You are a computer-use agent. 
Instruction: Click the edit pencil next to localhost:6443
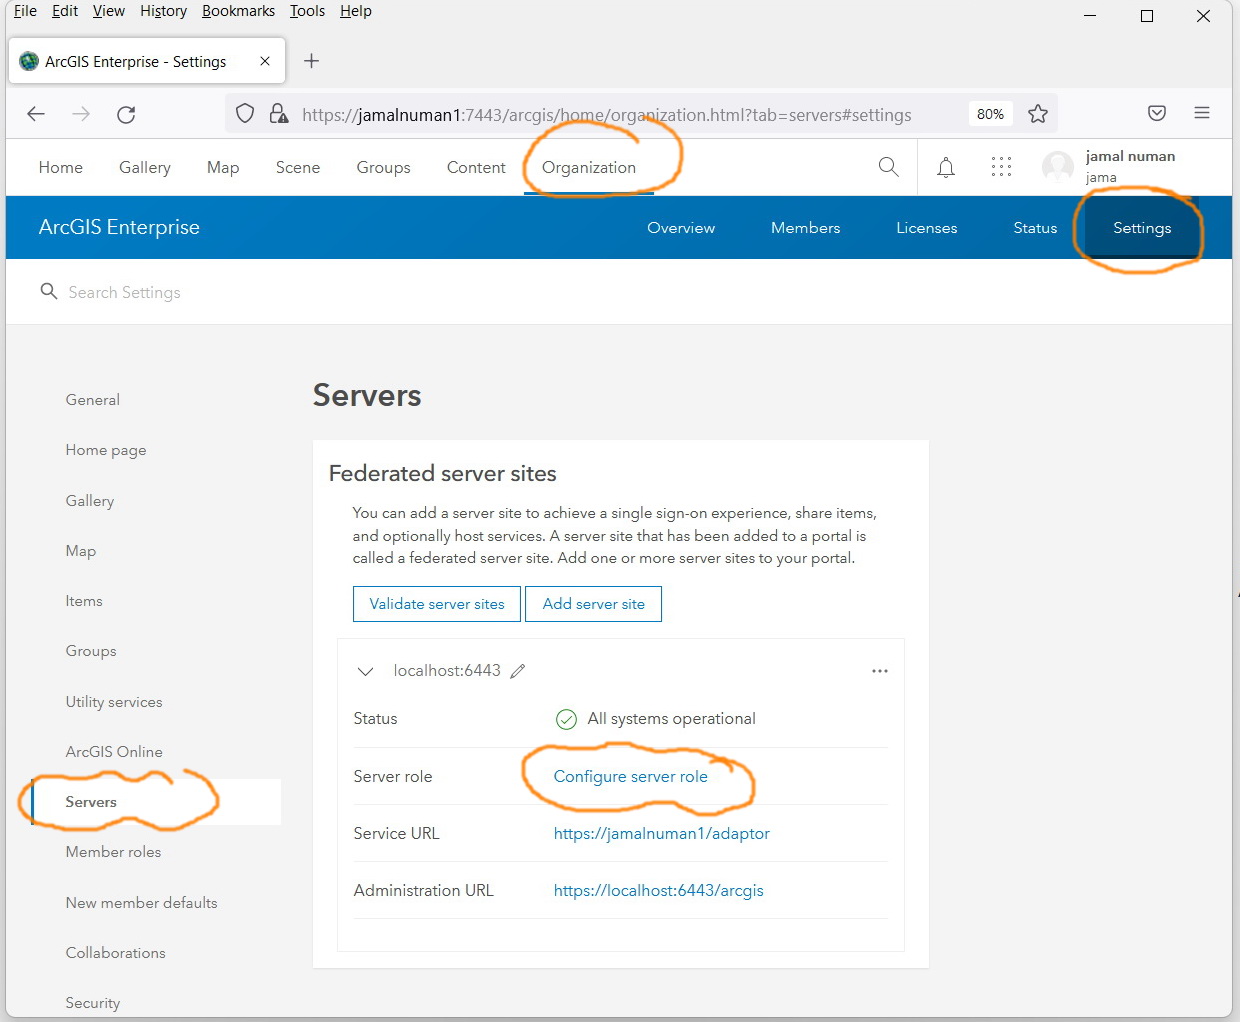[x=518, y=671]
